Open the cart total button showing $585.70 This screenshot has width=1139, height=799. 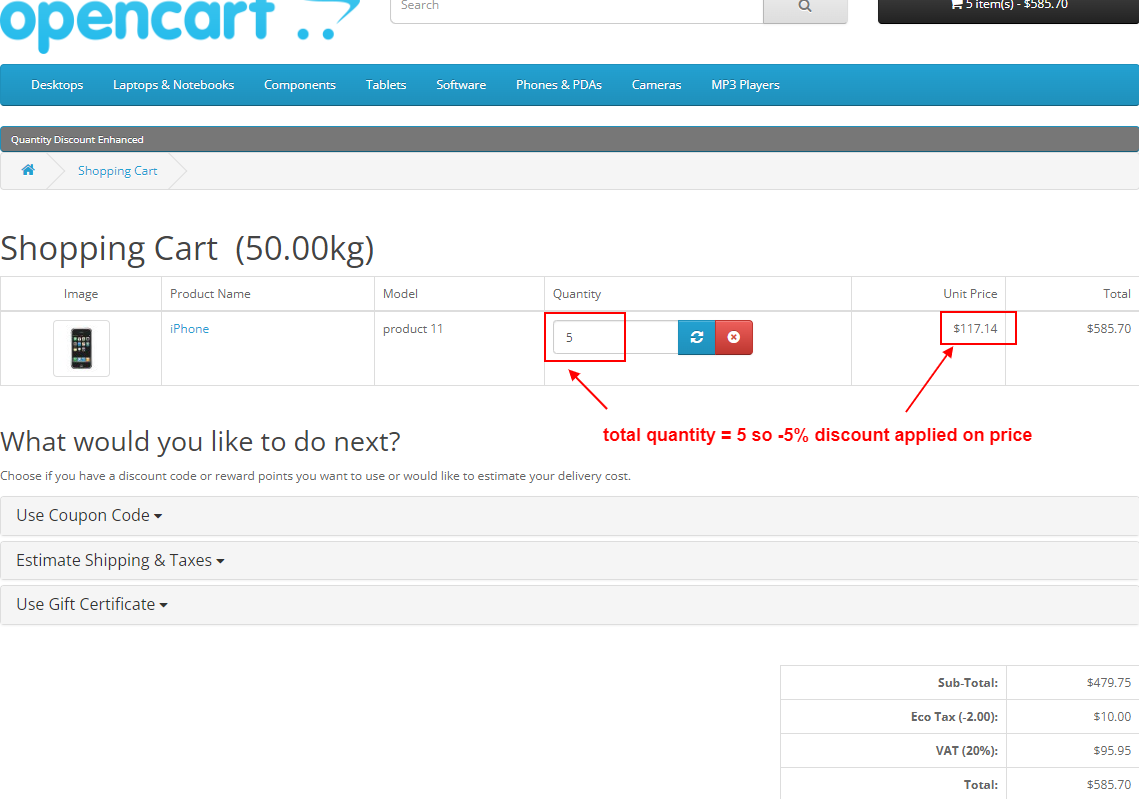point(1007,5)
